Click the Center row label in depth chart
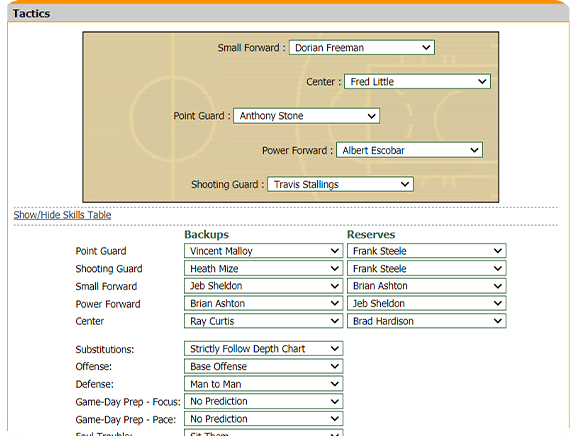The width and height of the screenshot is (574, 436). pos(90,321)
